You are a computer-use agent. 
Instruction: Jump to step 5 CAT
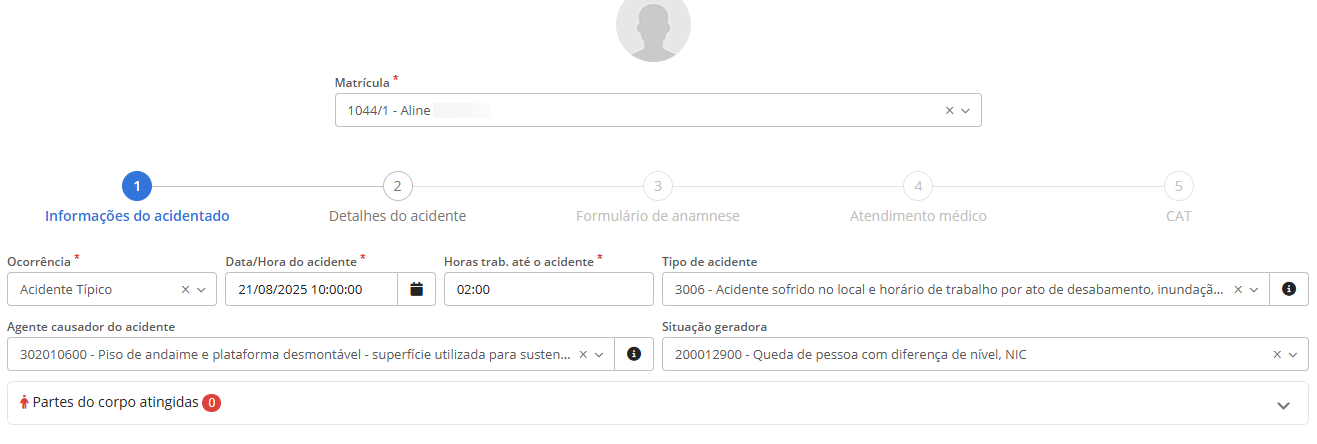point(1178,186)
